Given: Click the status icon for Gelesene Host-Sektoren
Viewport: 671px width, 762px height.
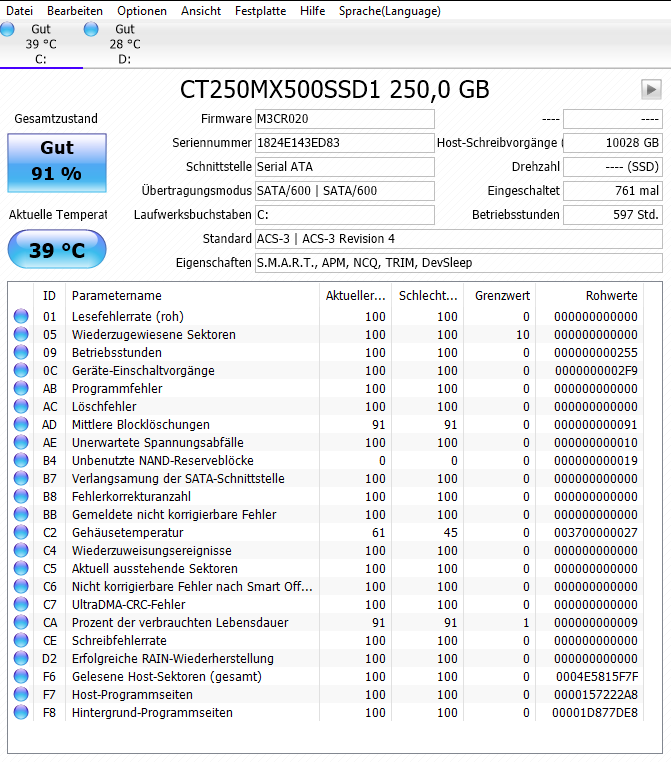Looking at the screenshot, I should (x=21, y=676).
